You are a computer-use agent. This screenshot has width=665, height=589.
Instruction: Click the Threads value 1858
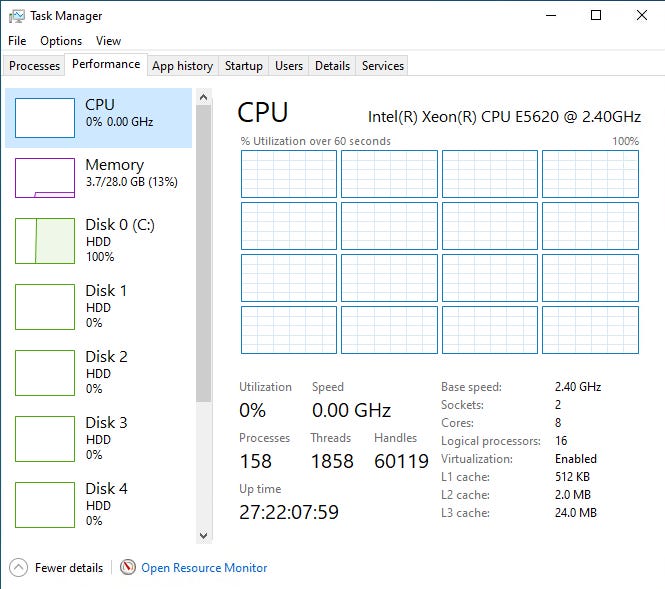coord(332,461)
